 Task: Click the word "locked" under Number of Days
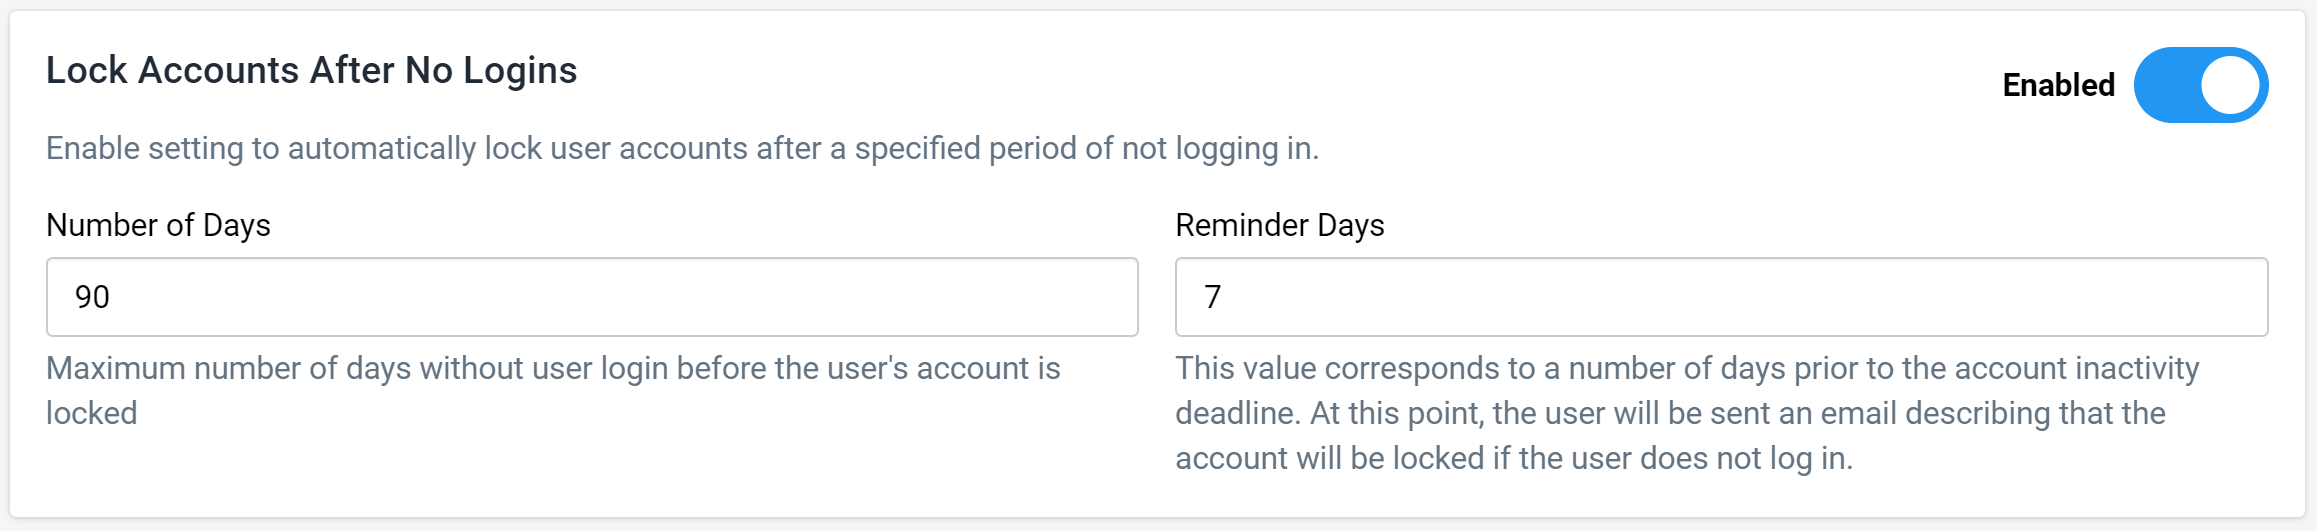click(92, 413)
